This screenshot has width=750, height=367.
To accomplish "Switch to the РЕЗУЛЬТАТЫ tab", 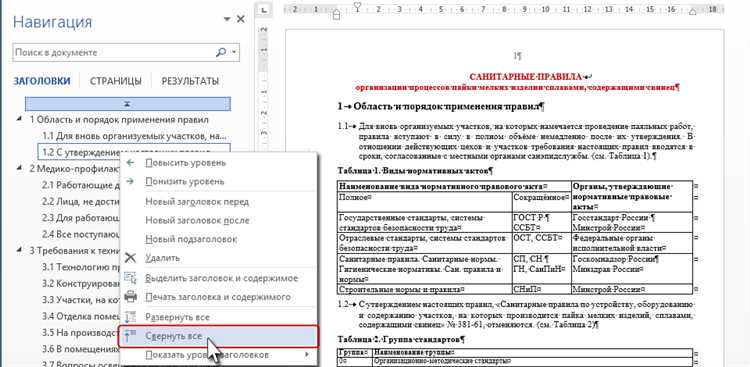I will pyautogui.click(x=190, y=81).
